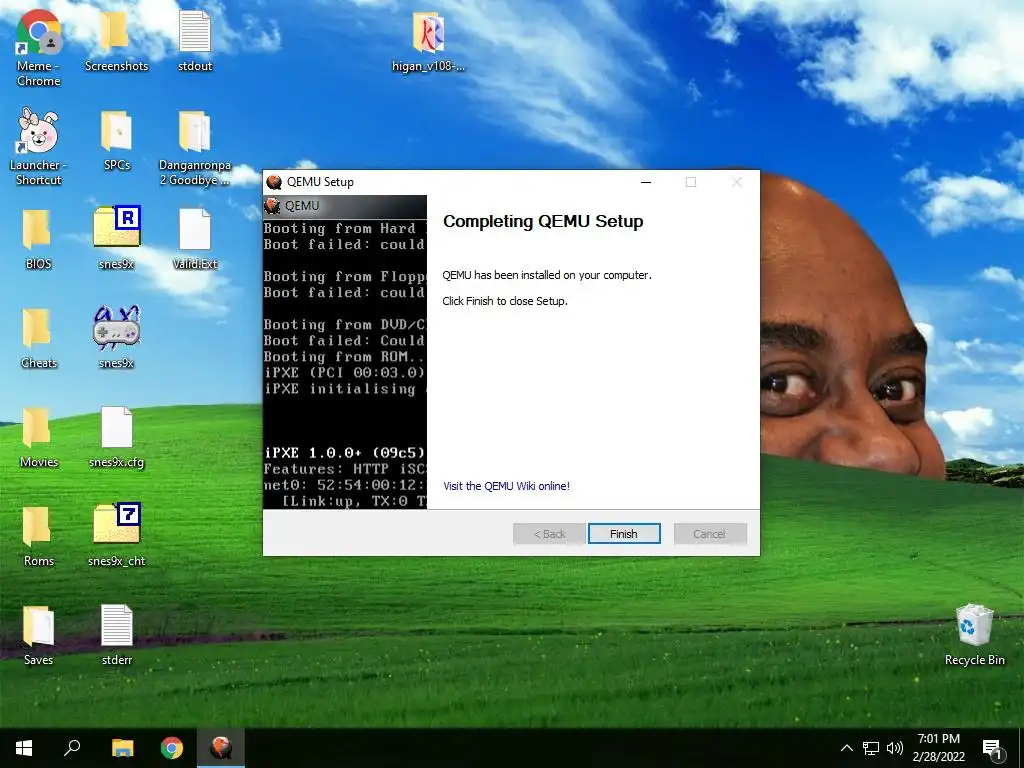The image size is (1024, 768).
Task: Select the snes9x_cht 7z archive
Action: [116, 535]
